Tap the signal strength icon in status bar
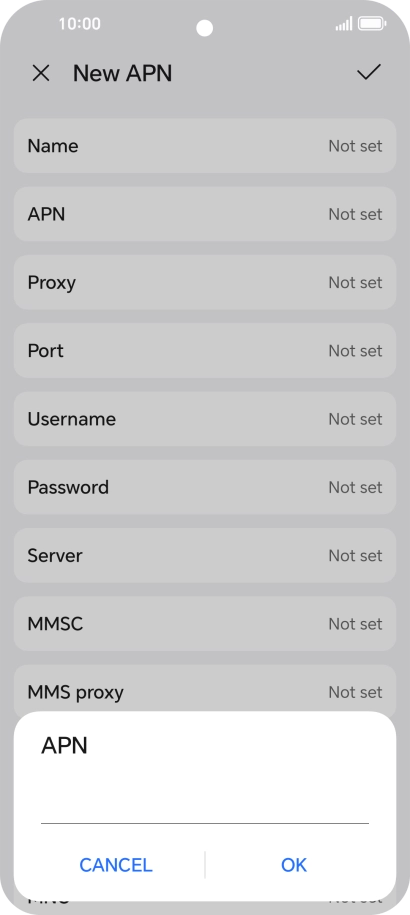410x915 pixels. tap(344, 24)
